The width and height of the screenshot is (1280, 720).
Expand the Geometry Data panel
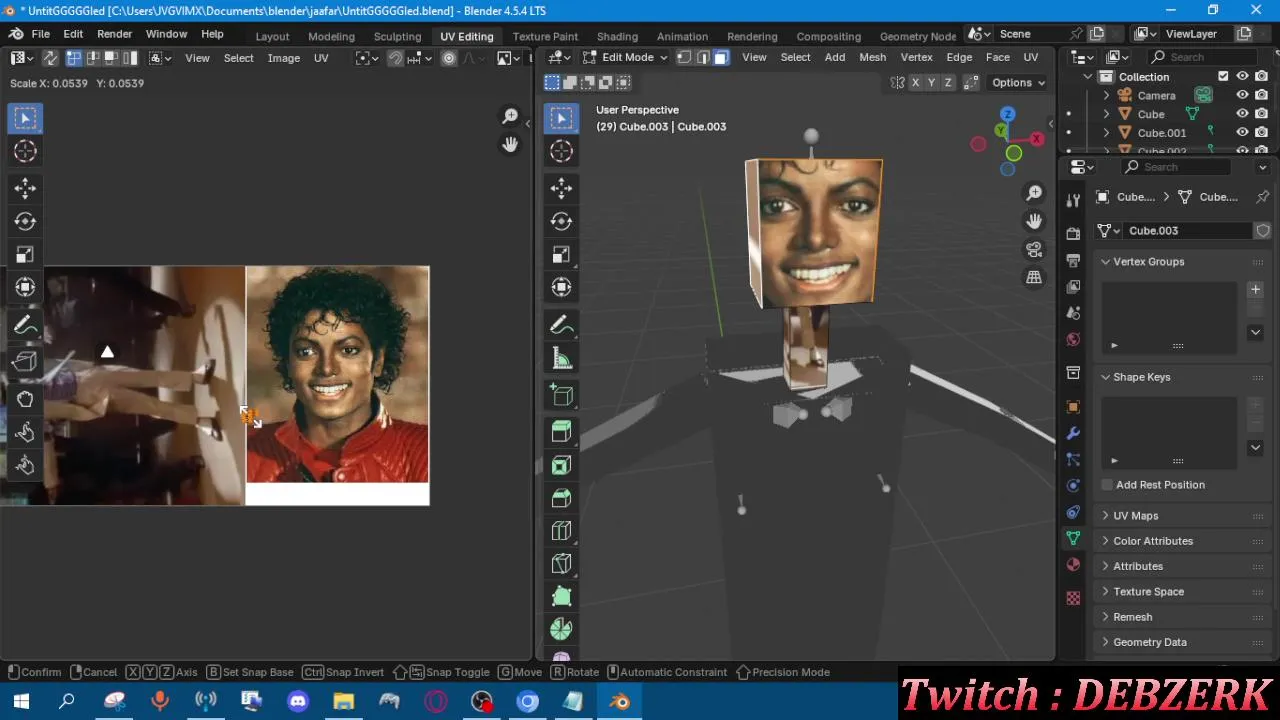click(1149, 642)
